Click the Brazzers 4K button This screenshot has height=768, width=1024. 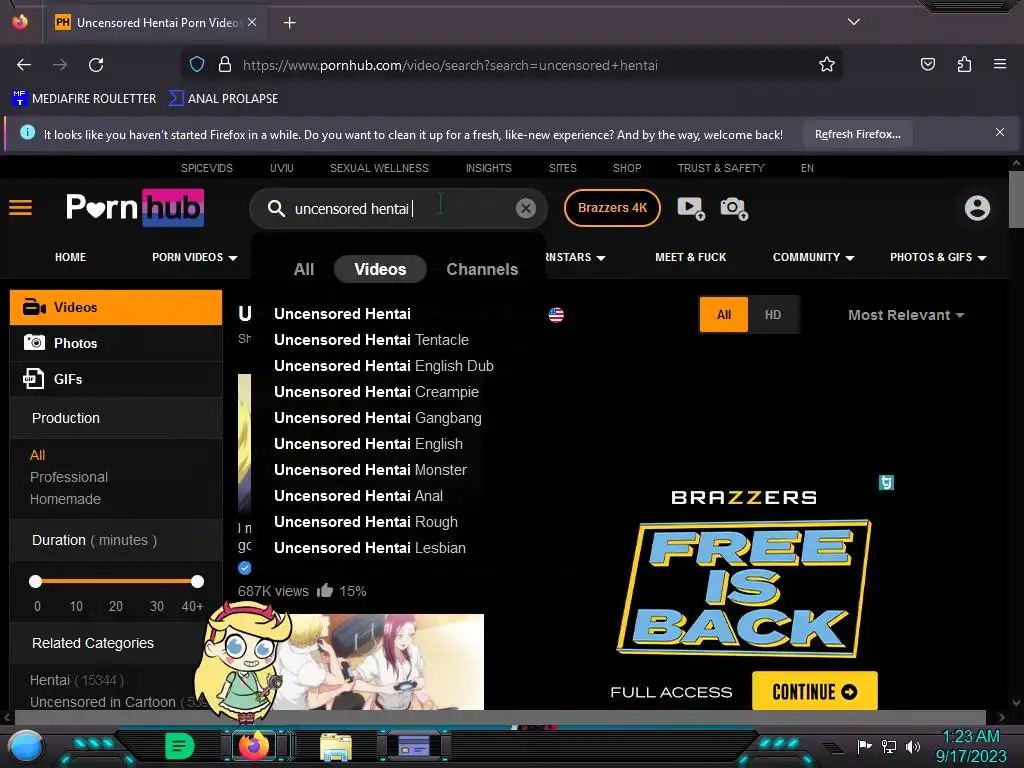click(x=612, y=208)
